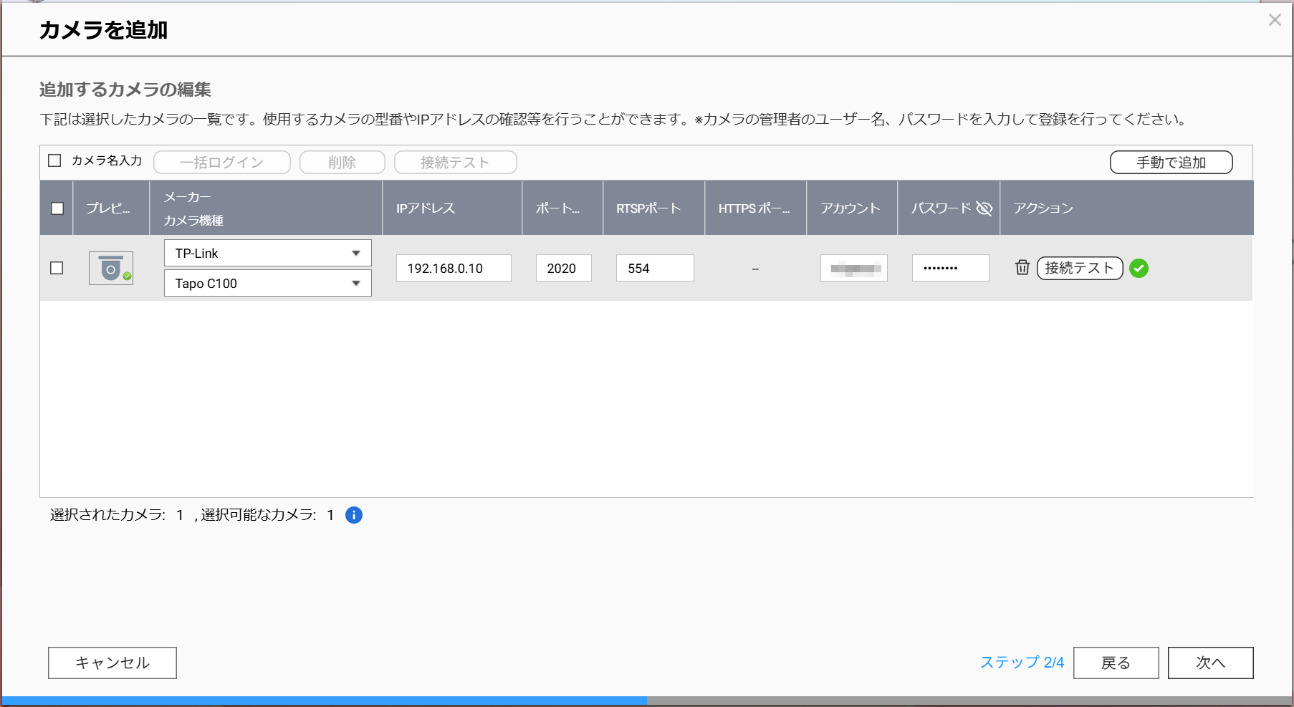The image size is (1294, 707).
Task: Click the 一括ログイン button
Action: pyautogui.click(x=222, y=162)
